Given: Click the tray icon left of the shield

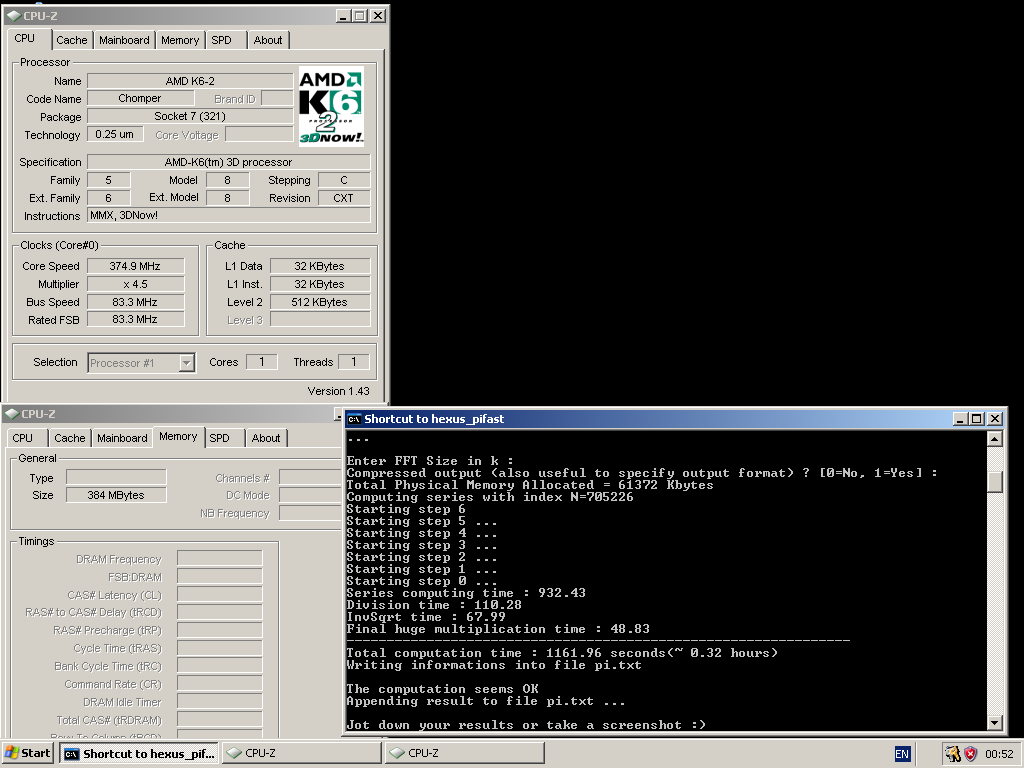Looking at the screenshot, I should pos(953,754).
